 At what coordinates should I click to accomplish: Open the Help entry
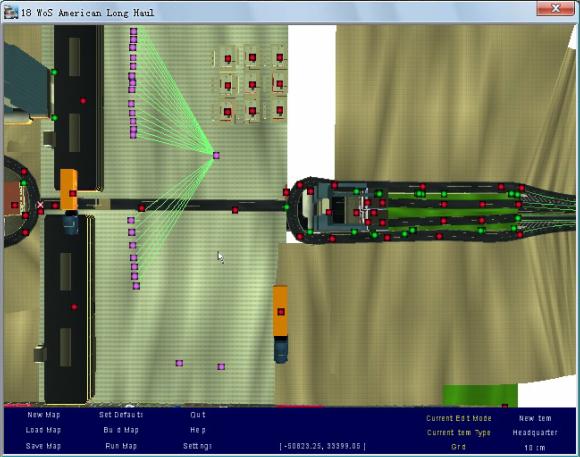pos(198,430)
